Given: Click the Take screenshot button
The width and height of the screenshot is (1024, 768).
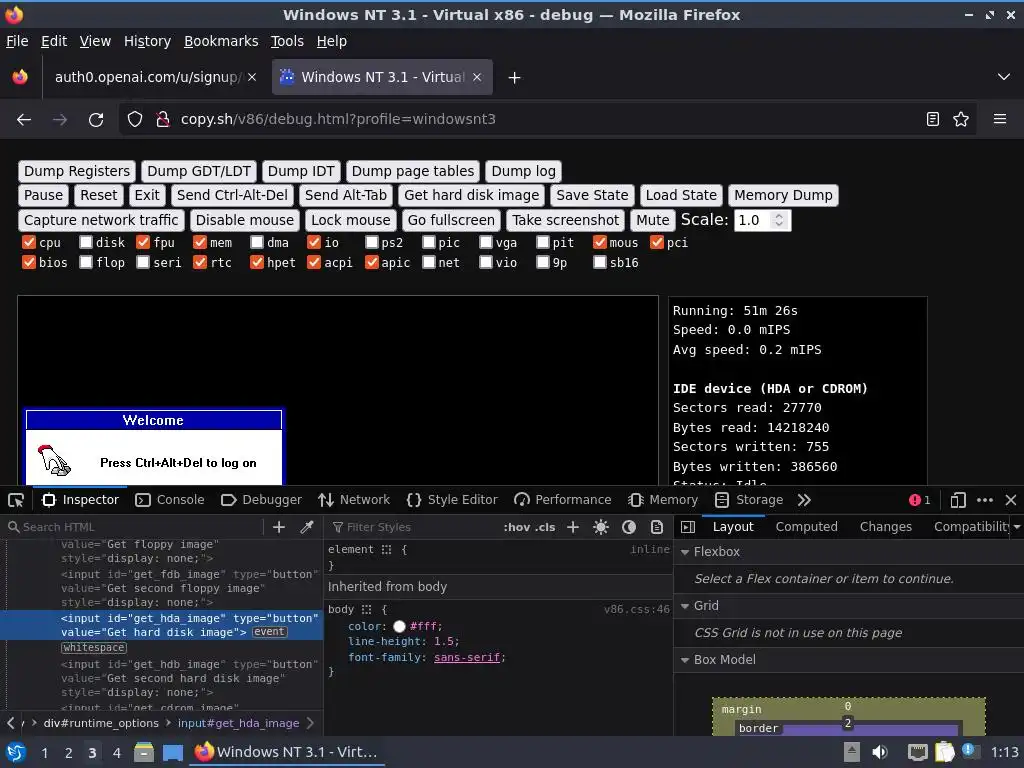Looking at the screenshot, I should [565, 220].
